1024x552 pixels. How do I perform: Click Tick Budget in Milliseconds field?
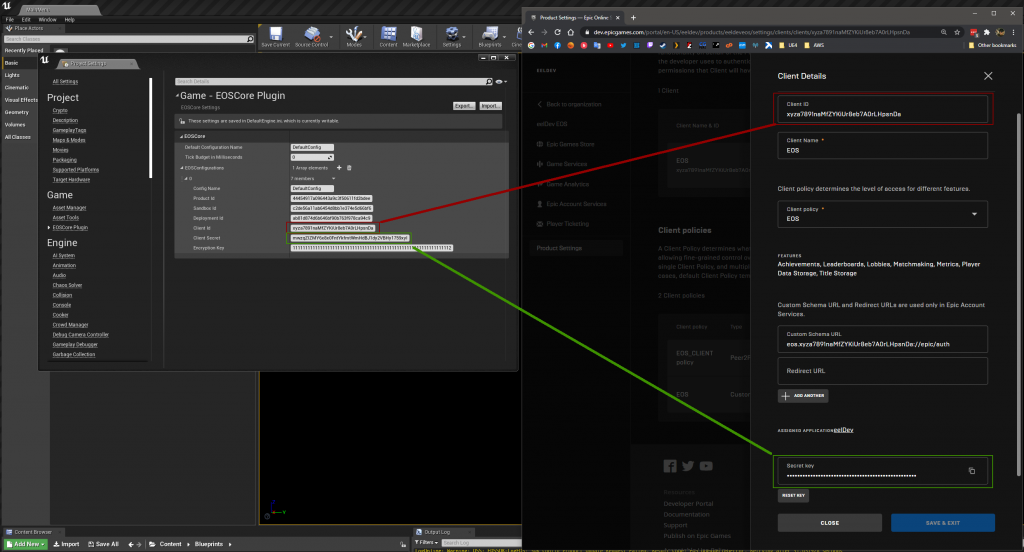312,157
